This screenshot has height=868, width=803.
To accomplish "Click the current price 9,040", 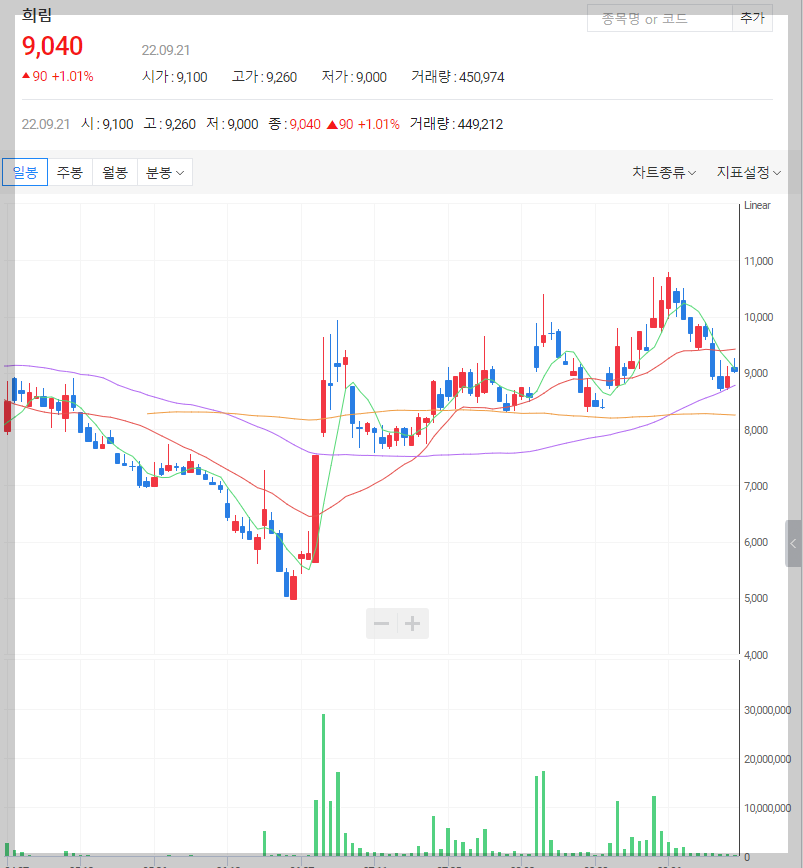I will point(53,46).
